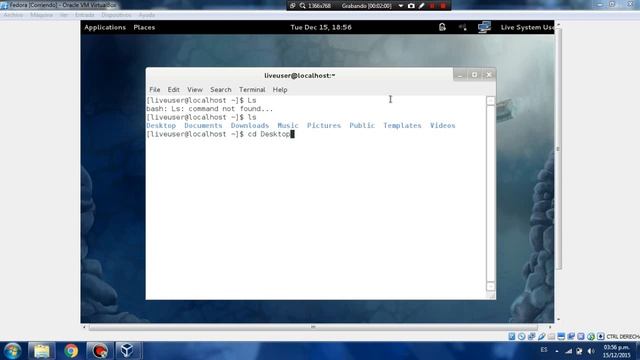
Task: Minimize the terminal window
Action: tap(460, 75)
